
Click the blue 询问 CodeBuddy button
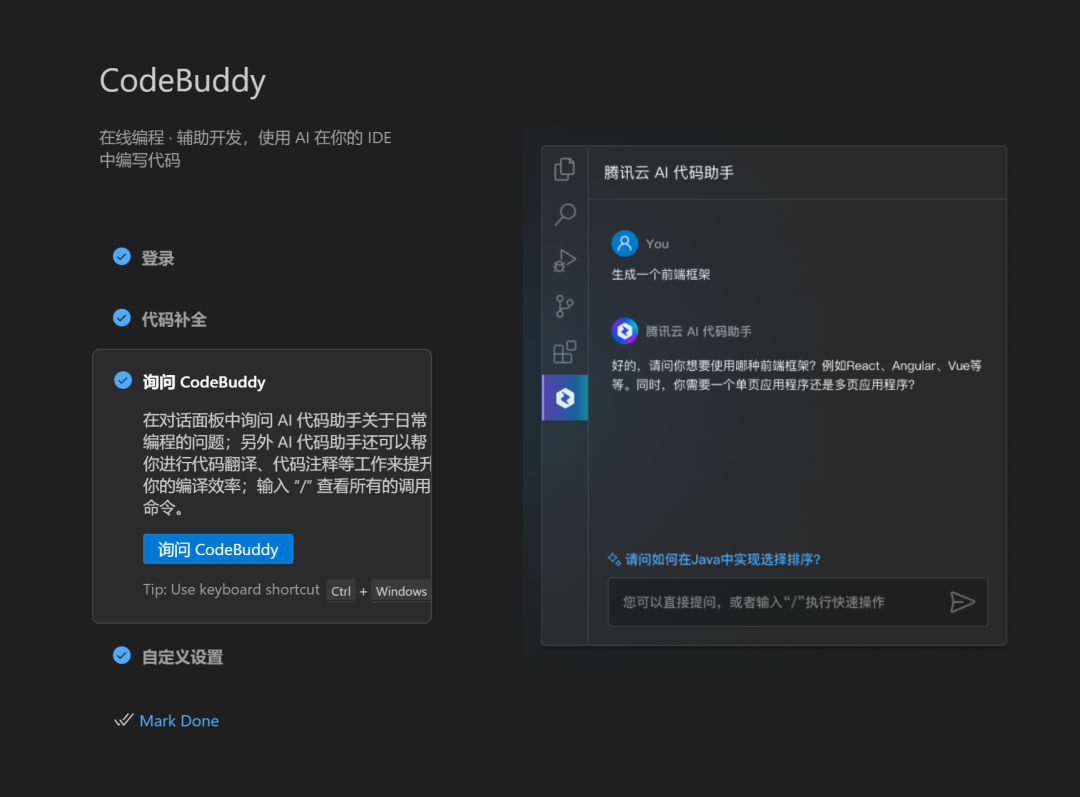tap(218, 549)
